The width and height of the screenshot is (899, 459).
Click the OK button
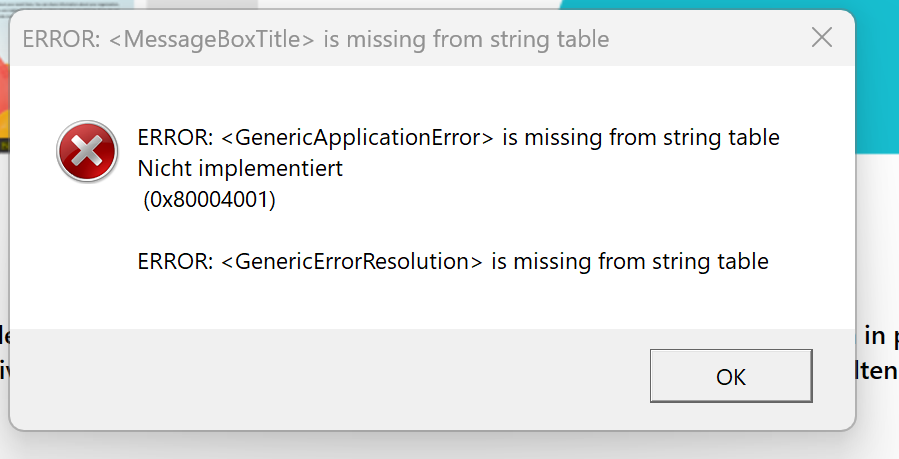coord(730,376)
